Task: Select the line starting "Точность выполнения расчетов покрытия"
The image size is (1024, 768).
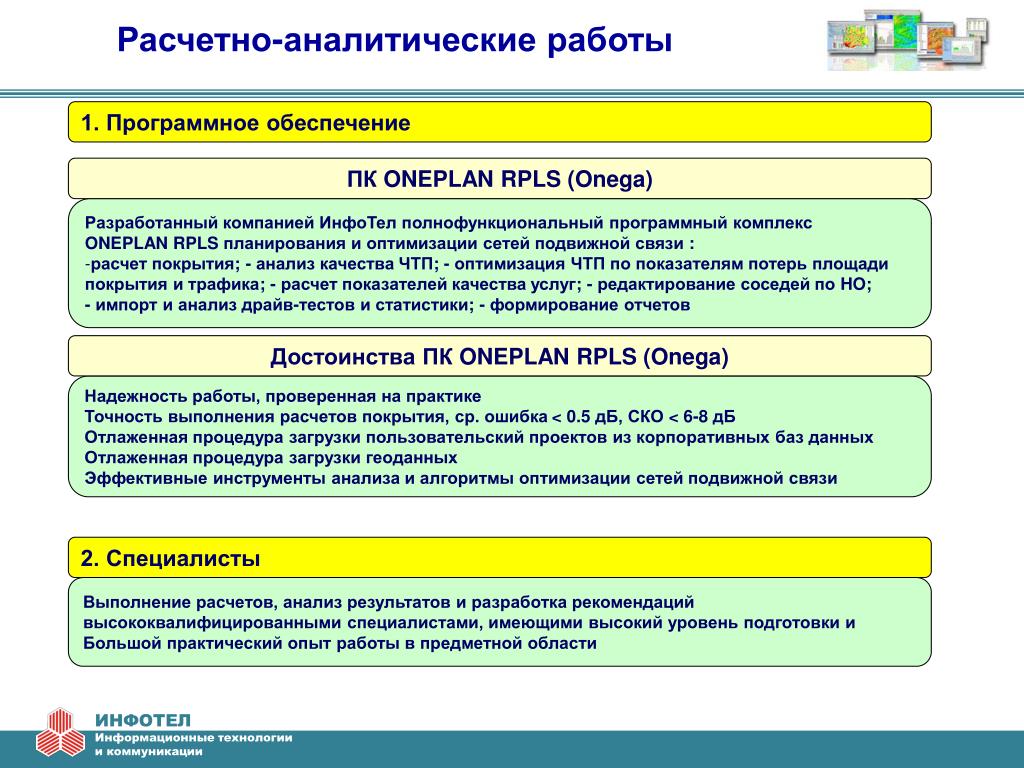Action: tap(410, 417)
